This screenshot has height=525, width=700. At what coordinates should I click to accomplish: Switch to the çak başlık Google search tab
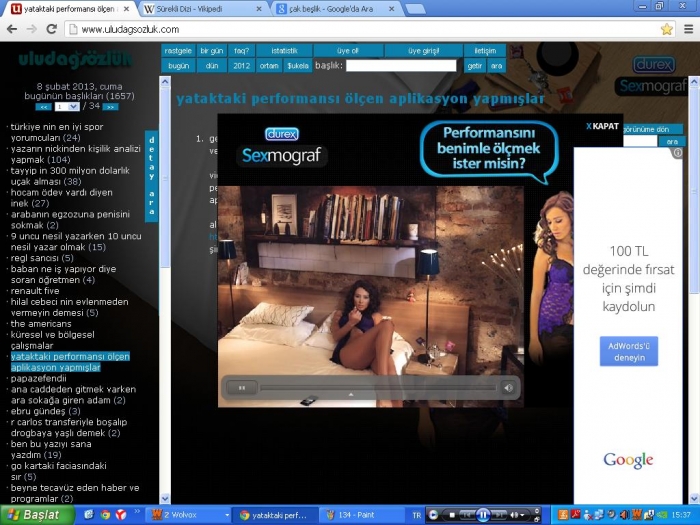click(x=335, y=9)
